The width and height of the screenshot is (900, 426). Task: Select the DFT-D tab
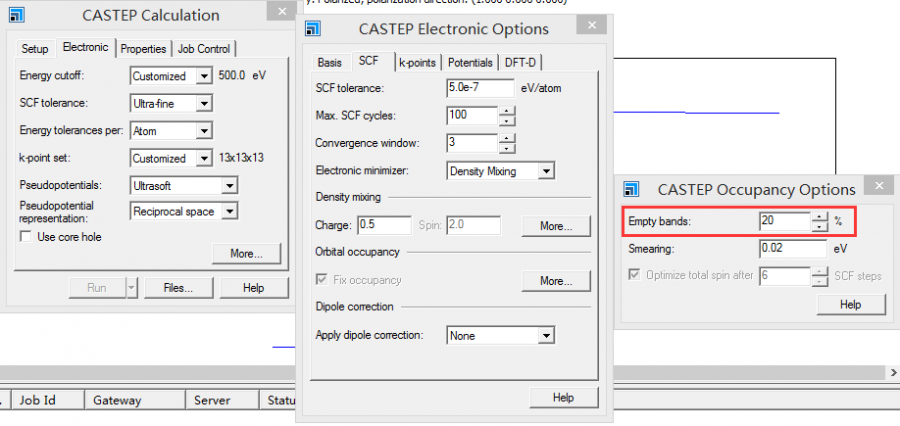(x=520, y=63)
